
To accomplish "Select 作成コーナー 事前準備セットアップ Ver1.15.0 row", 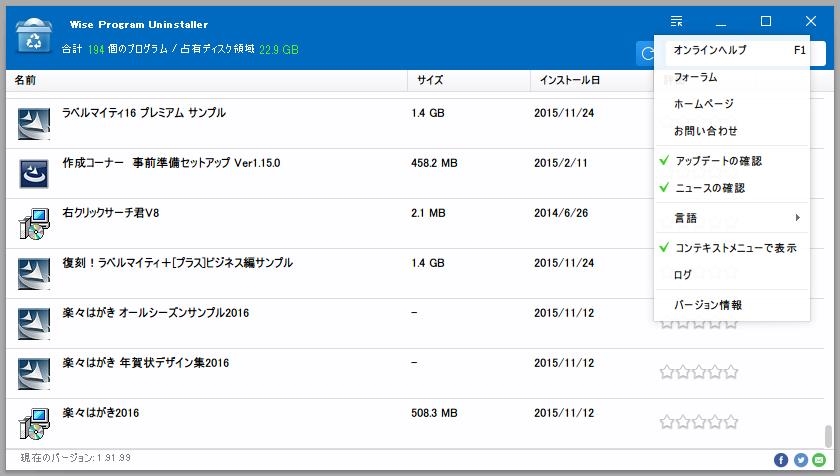I will coord(415,173).
